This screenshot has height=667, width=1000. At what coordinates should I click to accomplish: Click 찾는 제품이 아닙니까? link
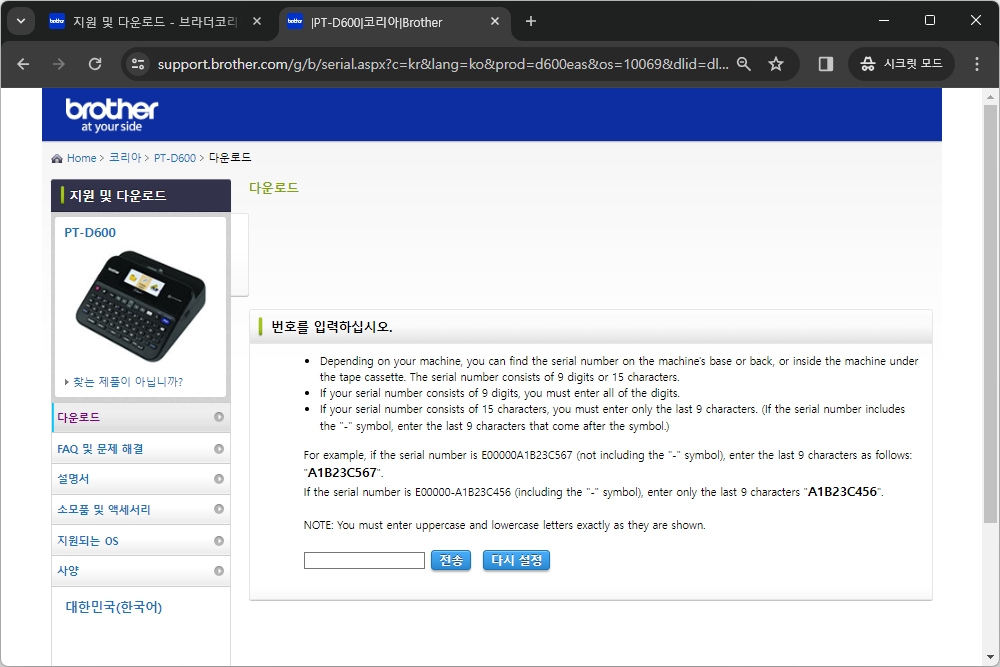pos(128,381)
